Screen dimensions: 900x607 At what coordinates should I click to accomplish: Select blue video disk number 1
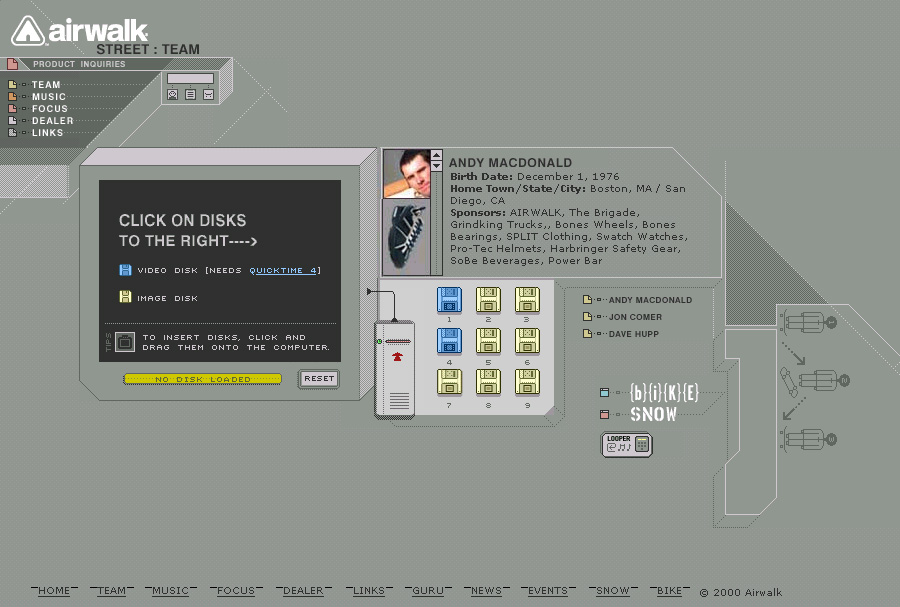[449, 299]
